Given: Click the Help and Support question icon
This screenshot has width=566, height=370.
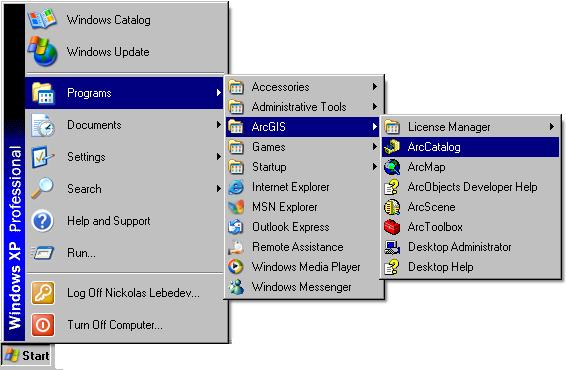Looking at the screenshot, I should pos(43,221).
